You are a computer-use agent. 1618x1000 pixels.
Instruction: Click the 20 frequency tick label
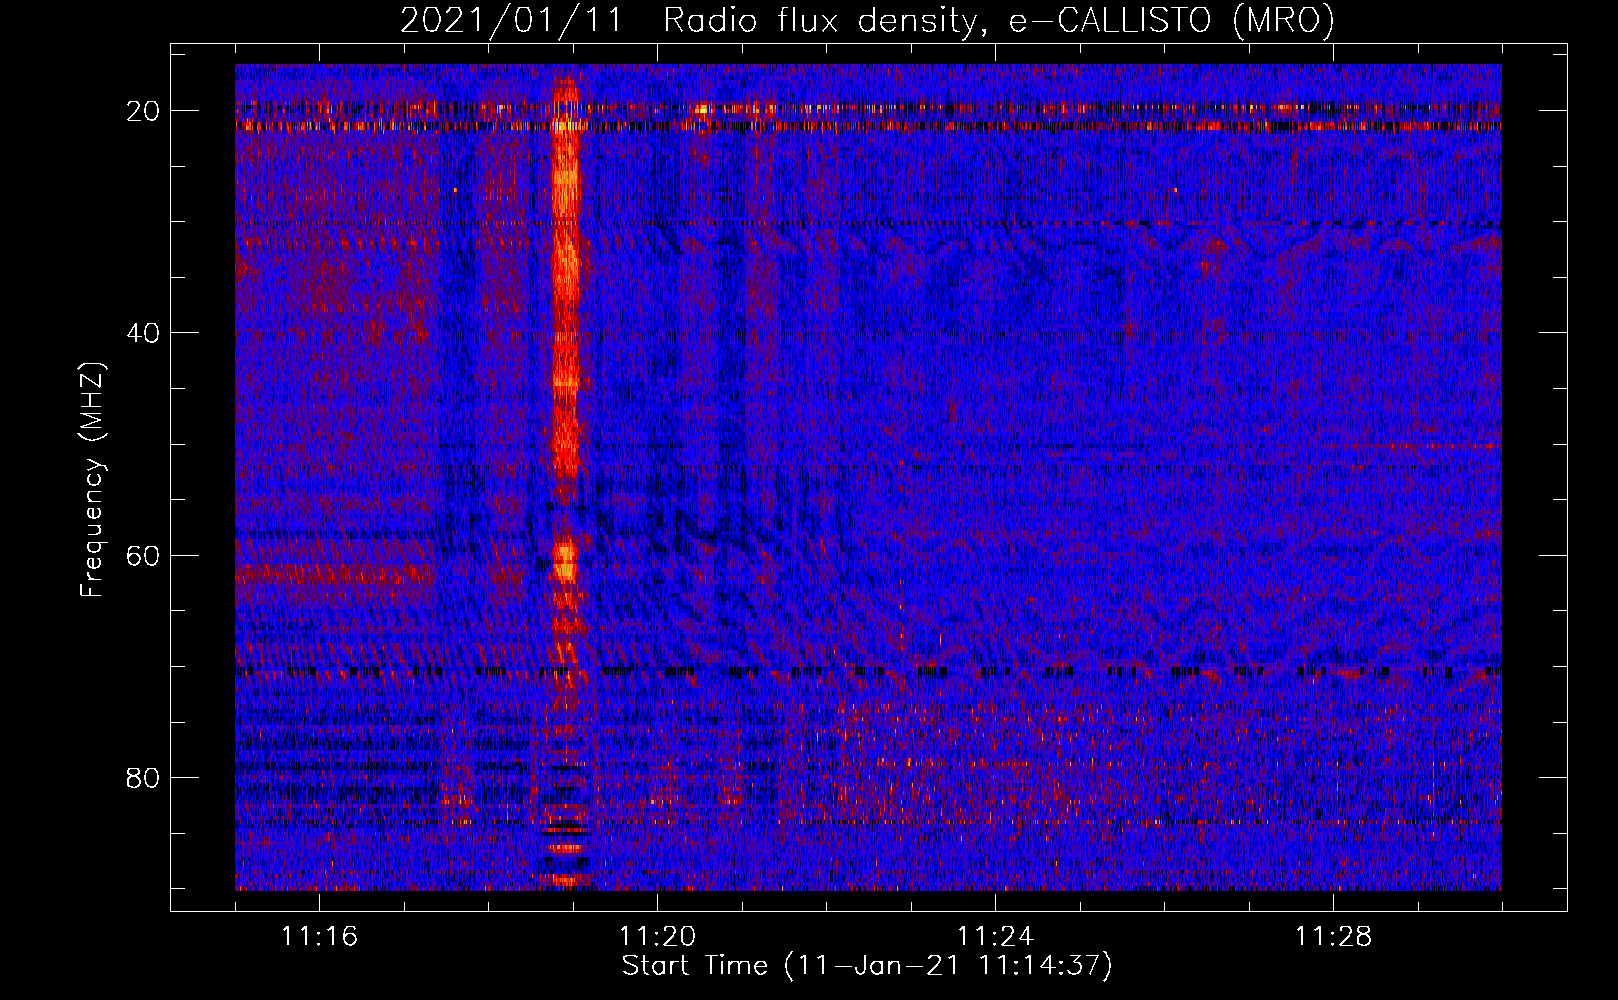pyautogui.click(x=144, y=111)
